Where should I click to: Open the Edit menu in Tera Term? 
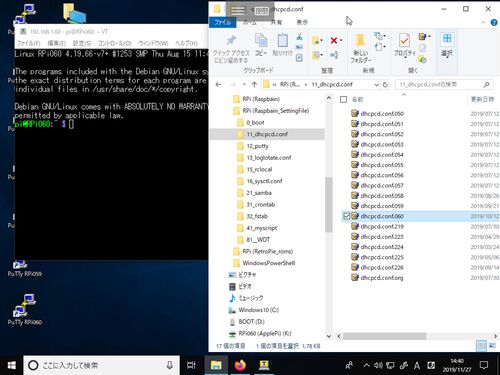pos(56,43)
